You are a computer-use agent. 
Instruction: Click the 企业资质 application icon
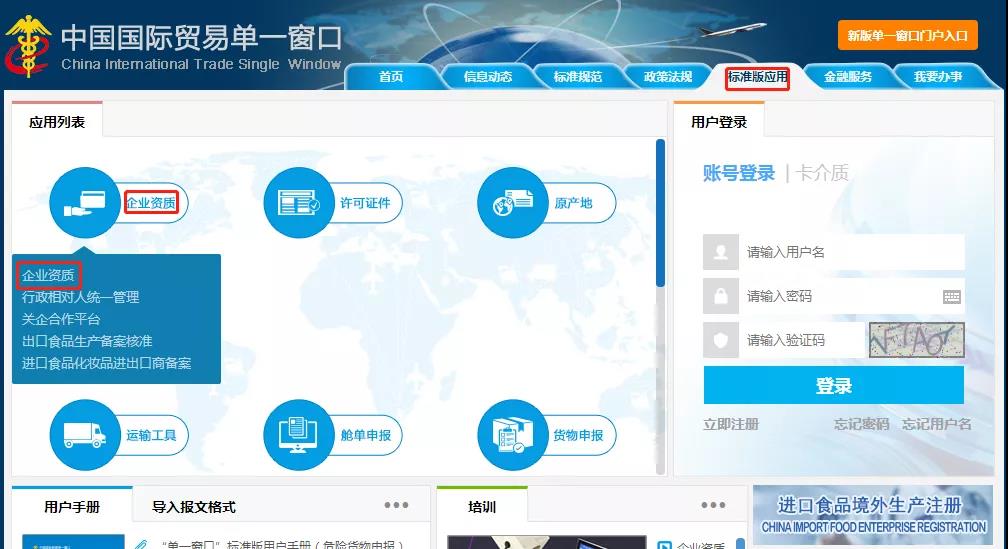click(84, 202)
